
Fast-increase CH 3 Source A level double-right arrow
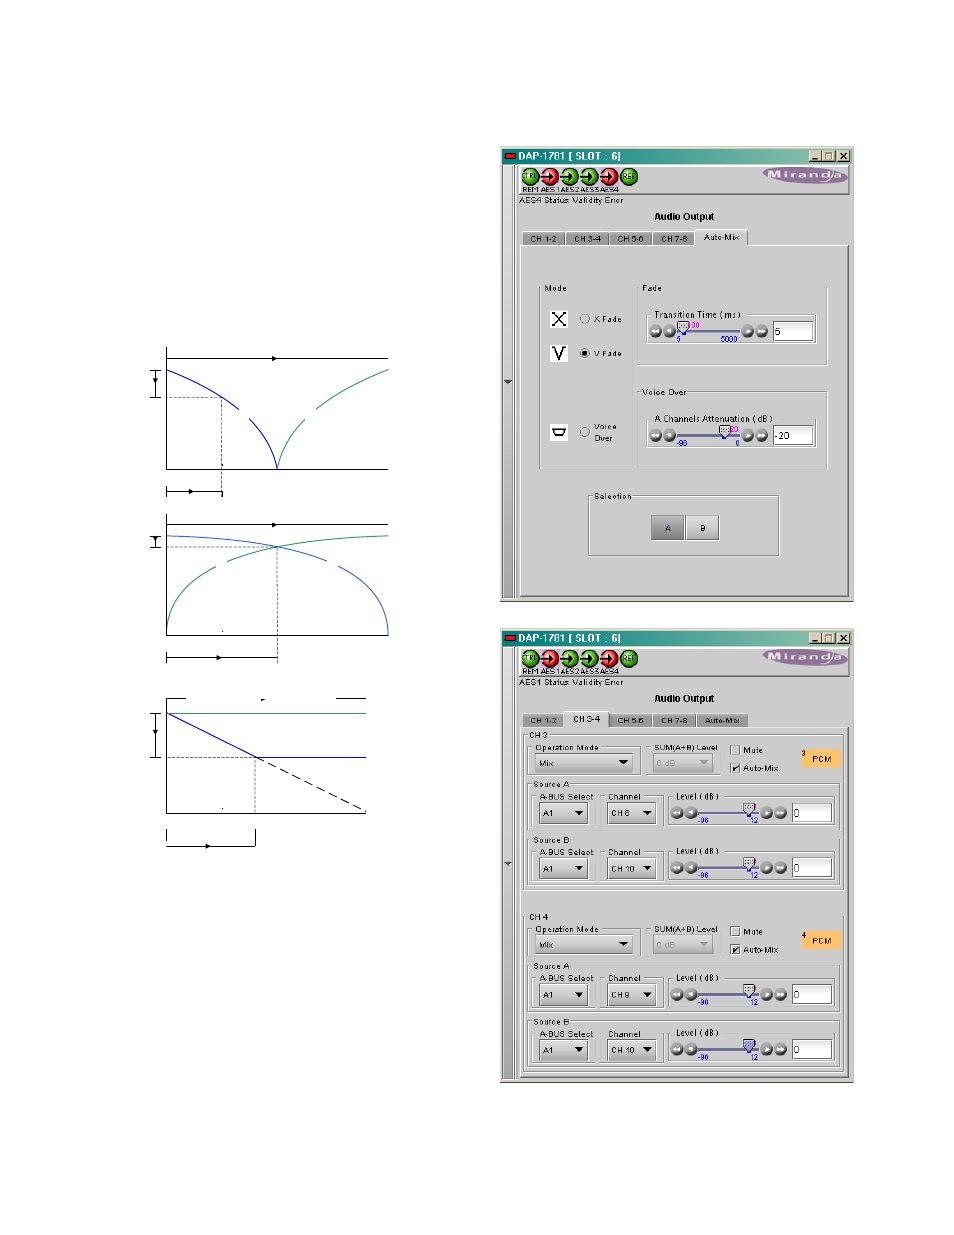coord(781,813)
